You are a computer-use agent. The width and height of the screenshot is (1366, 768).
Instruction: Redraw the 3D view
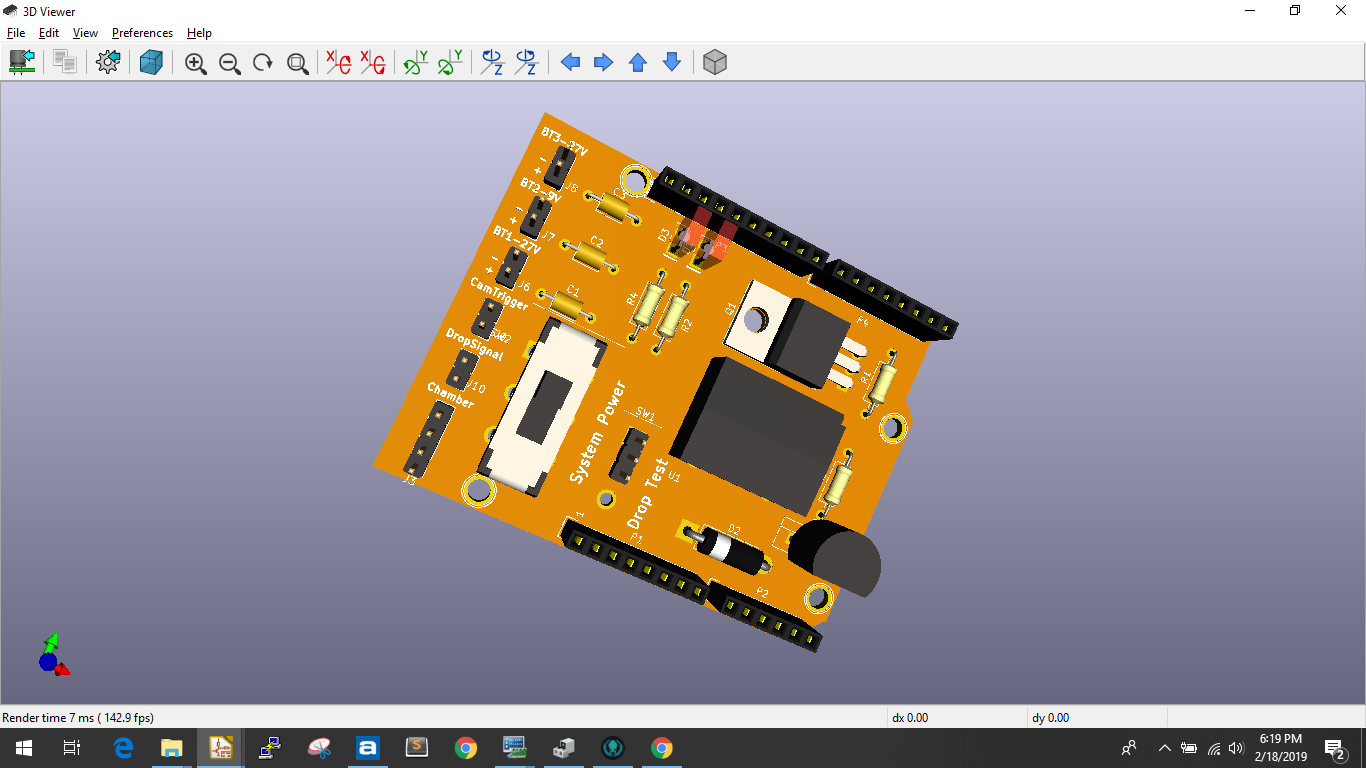click(x=263, y=63)
